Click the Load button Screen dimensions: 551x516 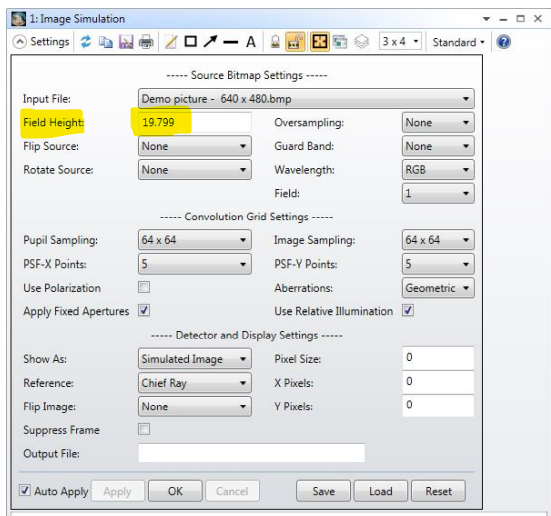(x=381, y=491)
